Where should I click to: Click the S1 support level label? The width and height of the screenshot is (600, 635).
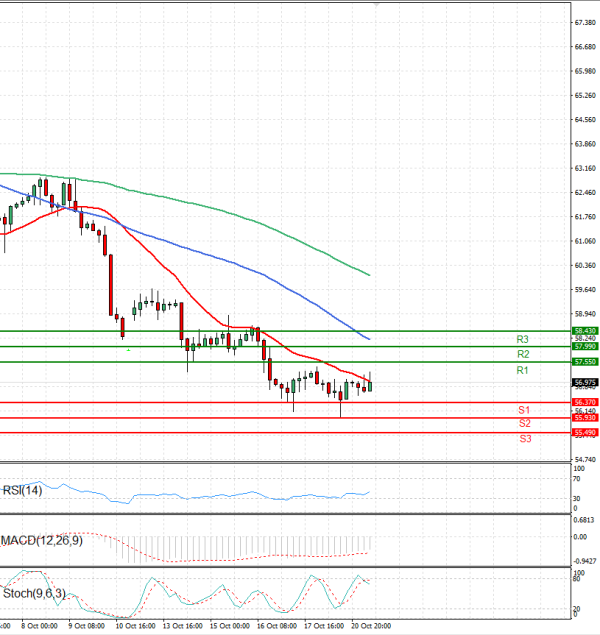[x=524, y=411]
